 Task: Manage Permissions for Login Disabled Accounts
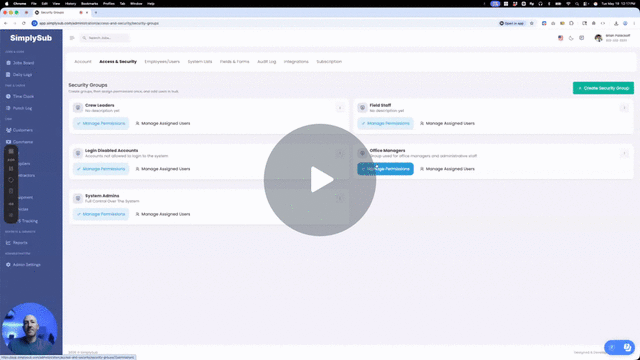101,169
